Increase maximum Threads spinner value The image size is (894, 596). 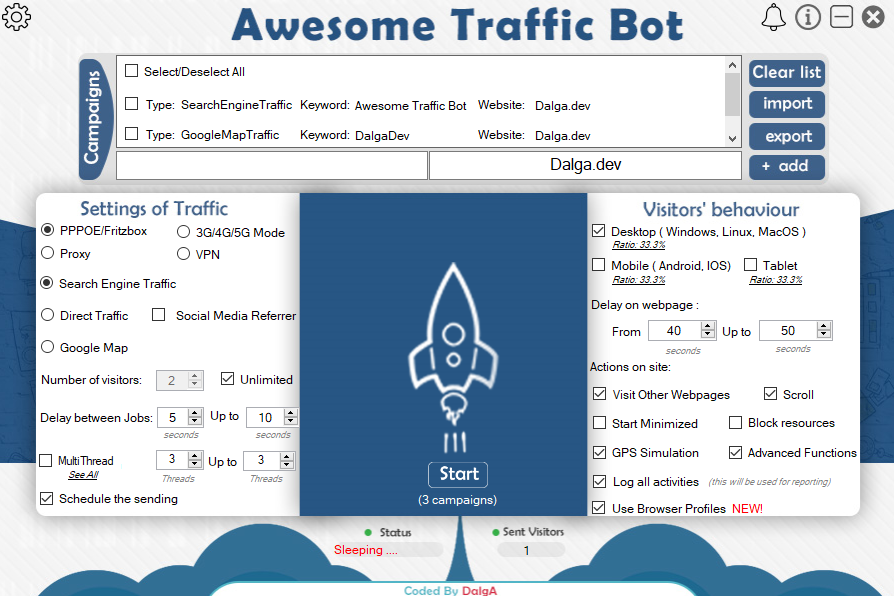coord(287,456)
